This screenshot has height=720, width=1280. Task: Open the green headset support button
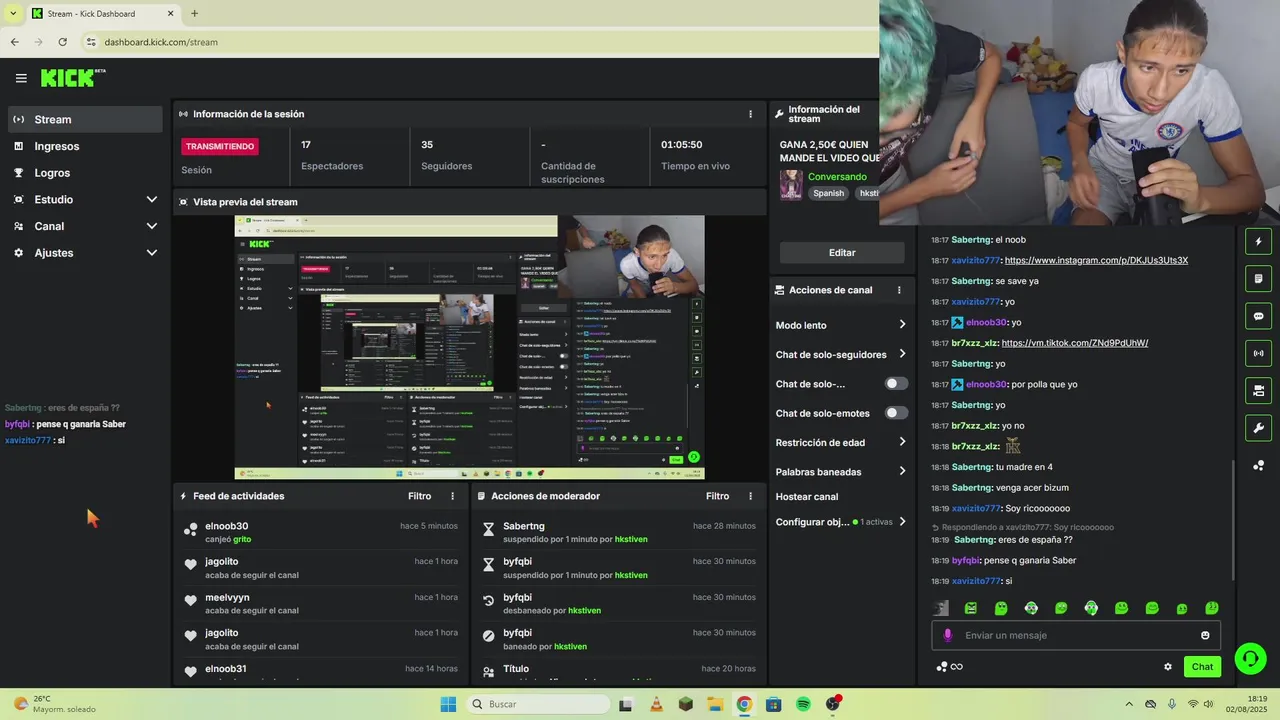pos(1250,658)
